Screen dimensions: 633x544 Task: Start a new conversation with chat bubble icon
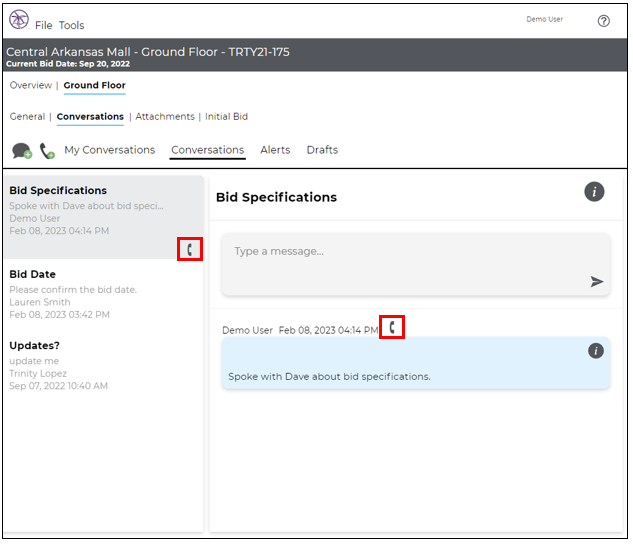pos(22,151)
